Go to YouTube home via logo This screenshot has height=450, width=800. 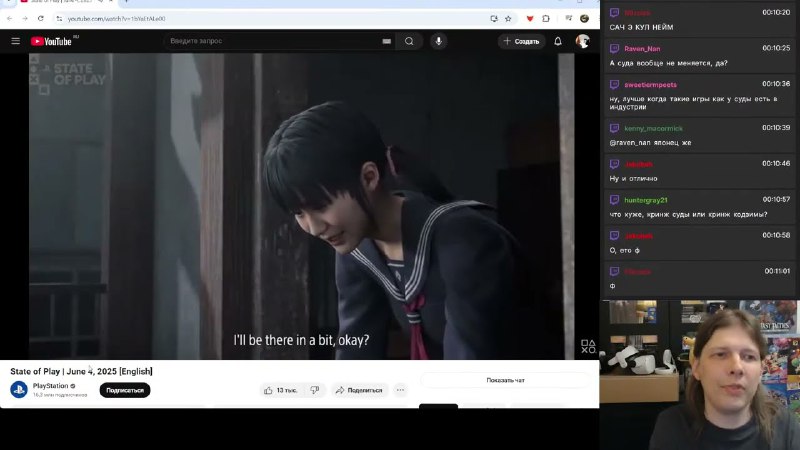(x=51, y=41)
